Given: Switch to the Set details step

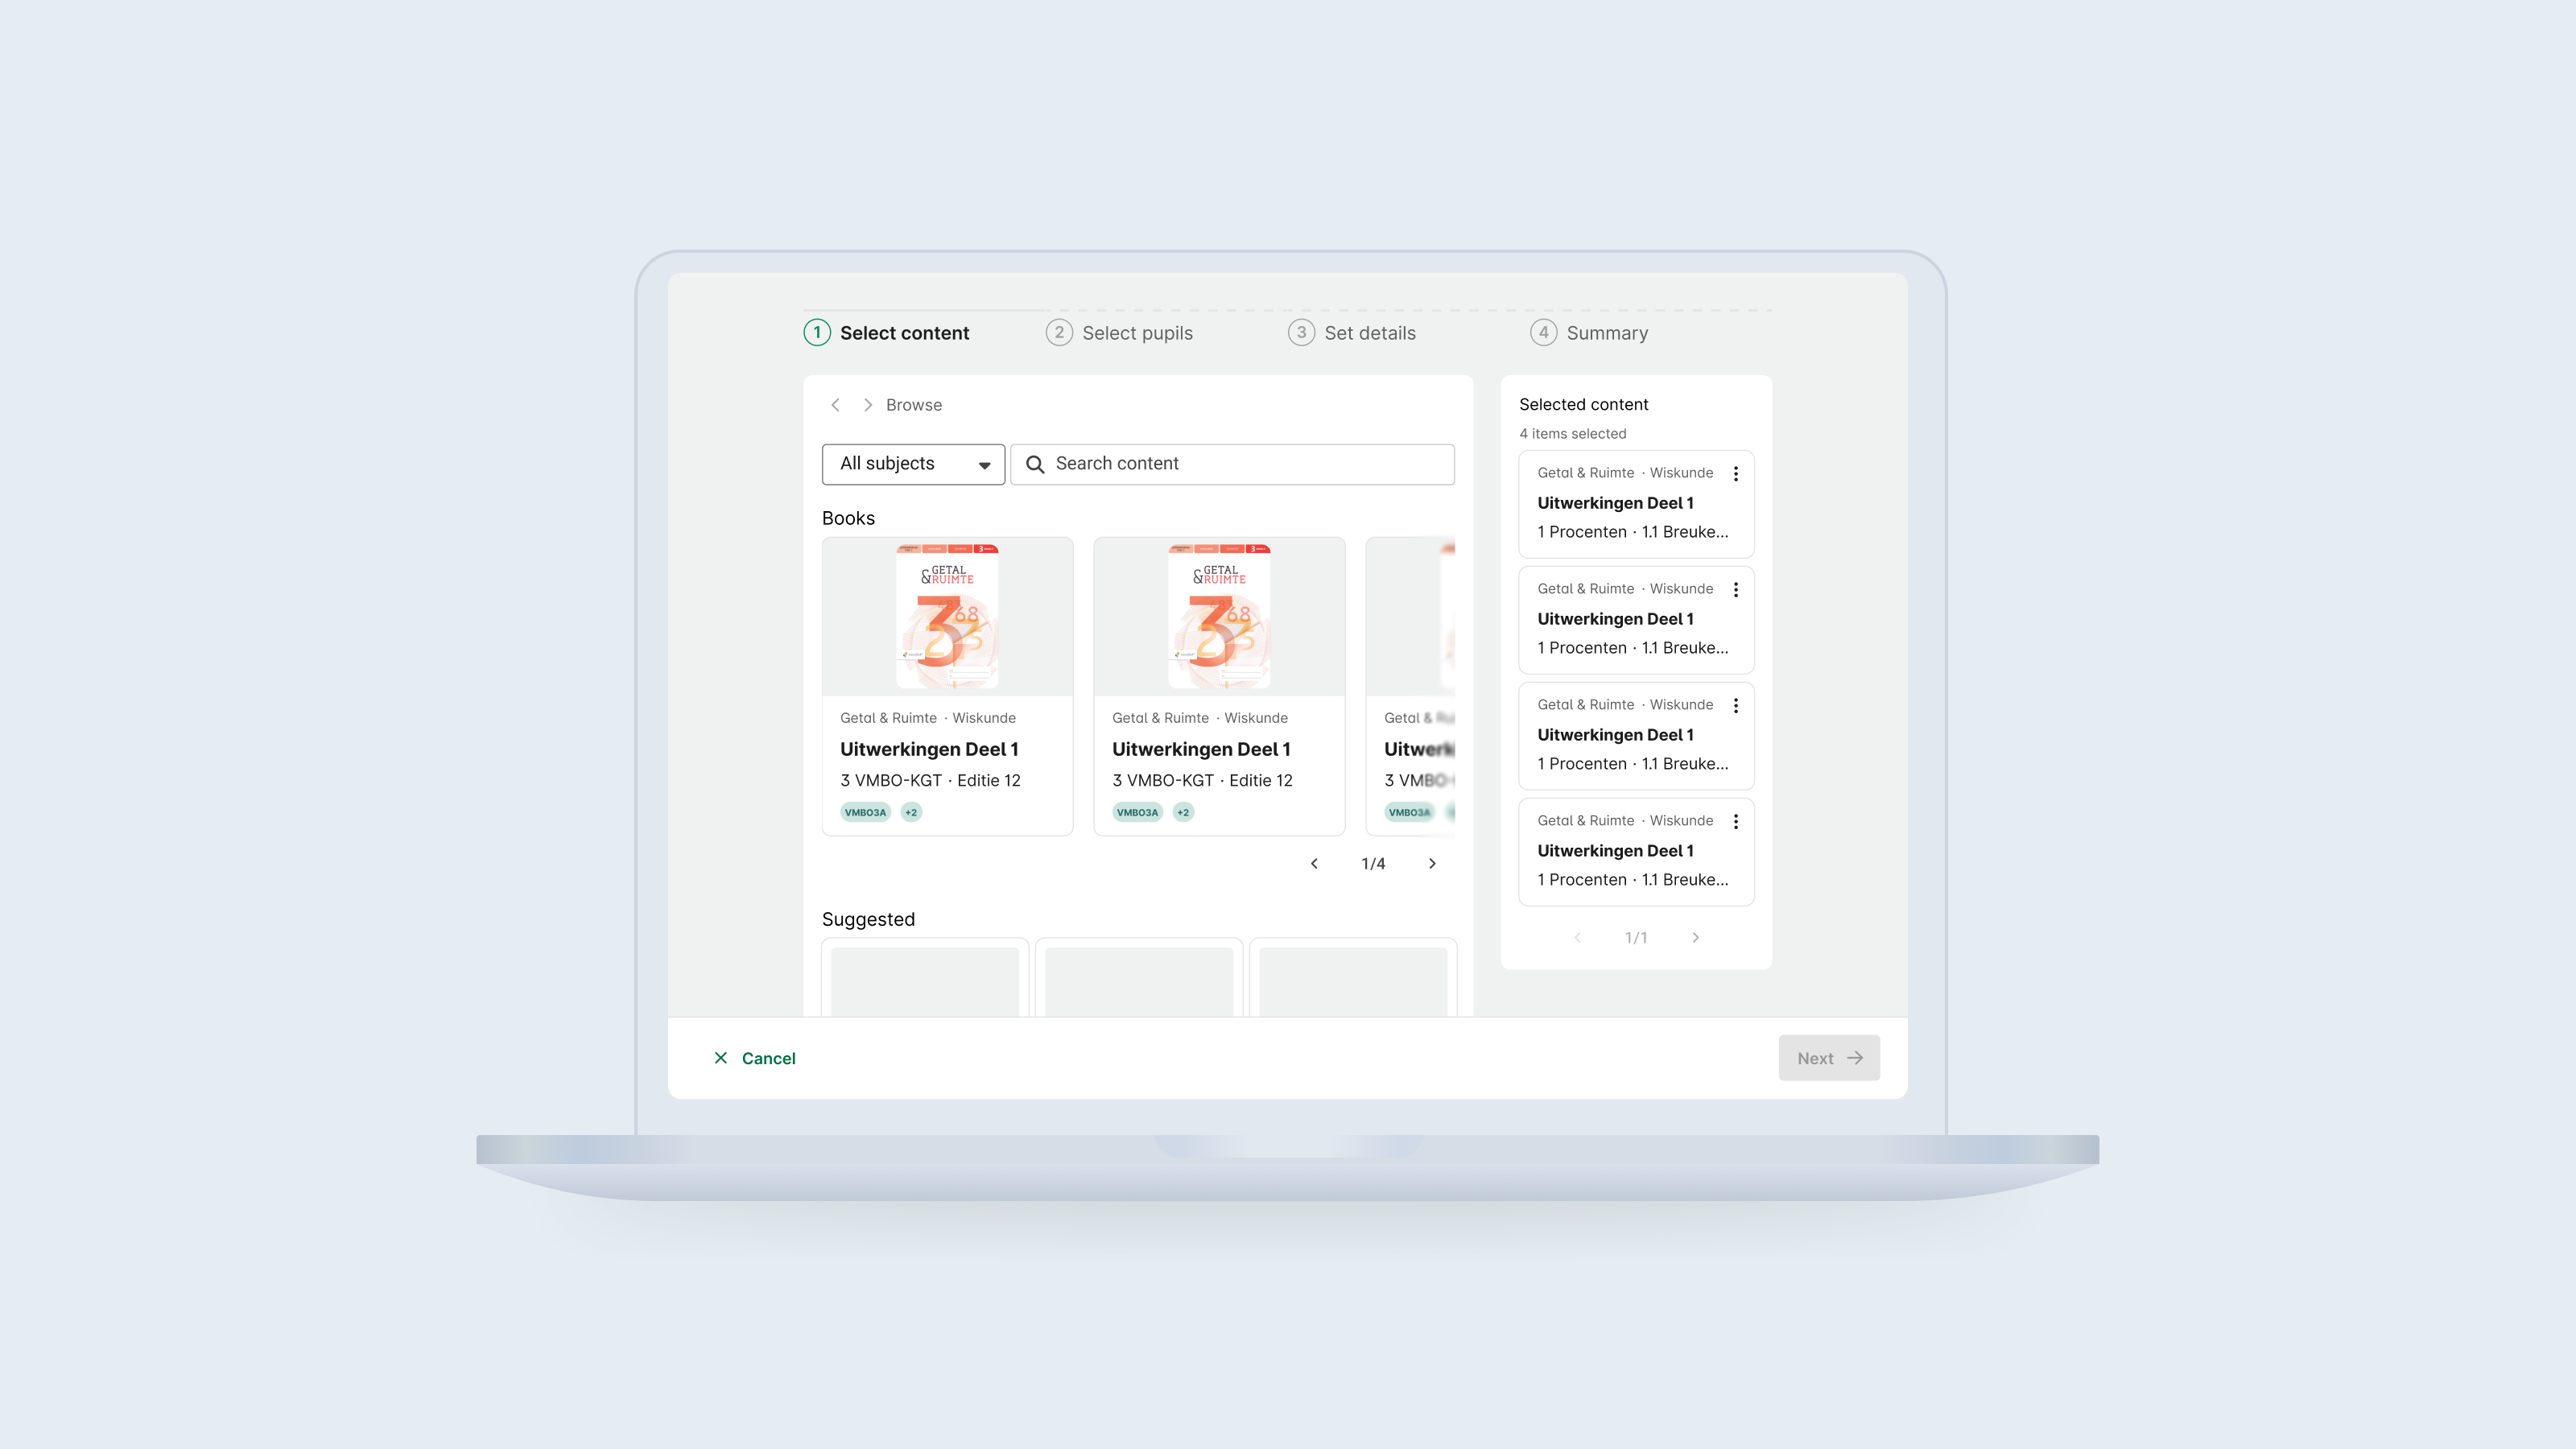Looking at the screenshot, I should [x=1369, y=333].
